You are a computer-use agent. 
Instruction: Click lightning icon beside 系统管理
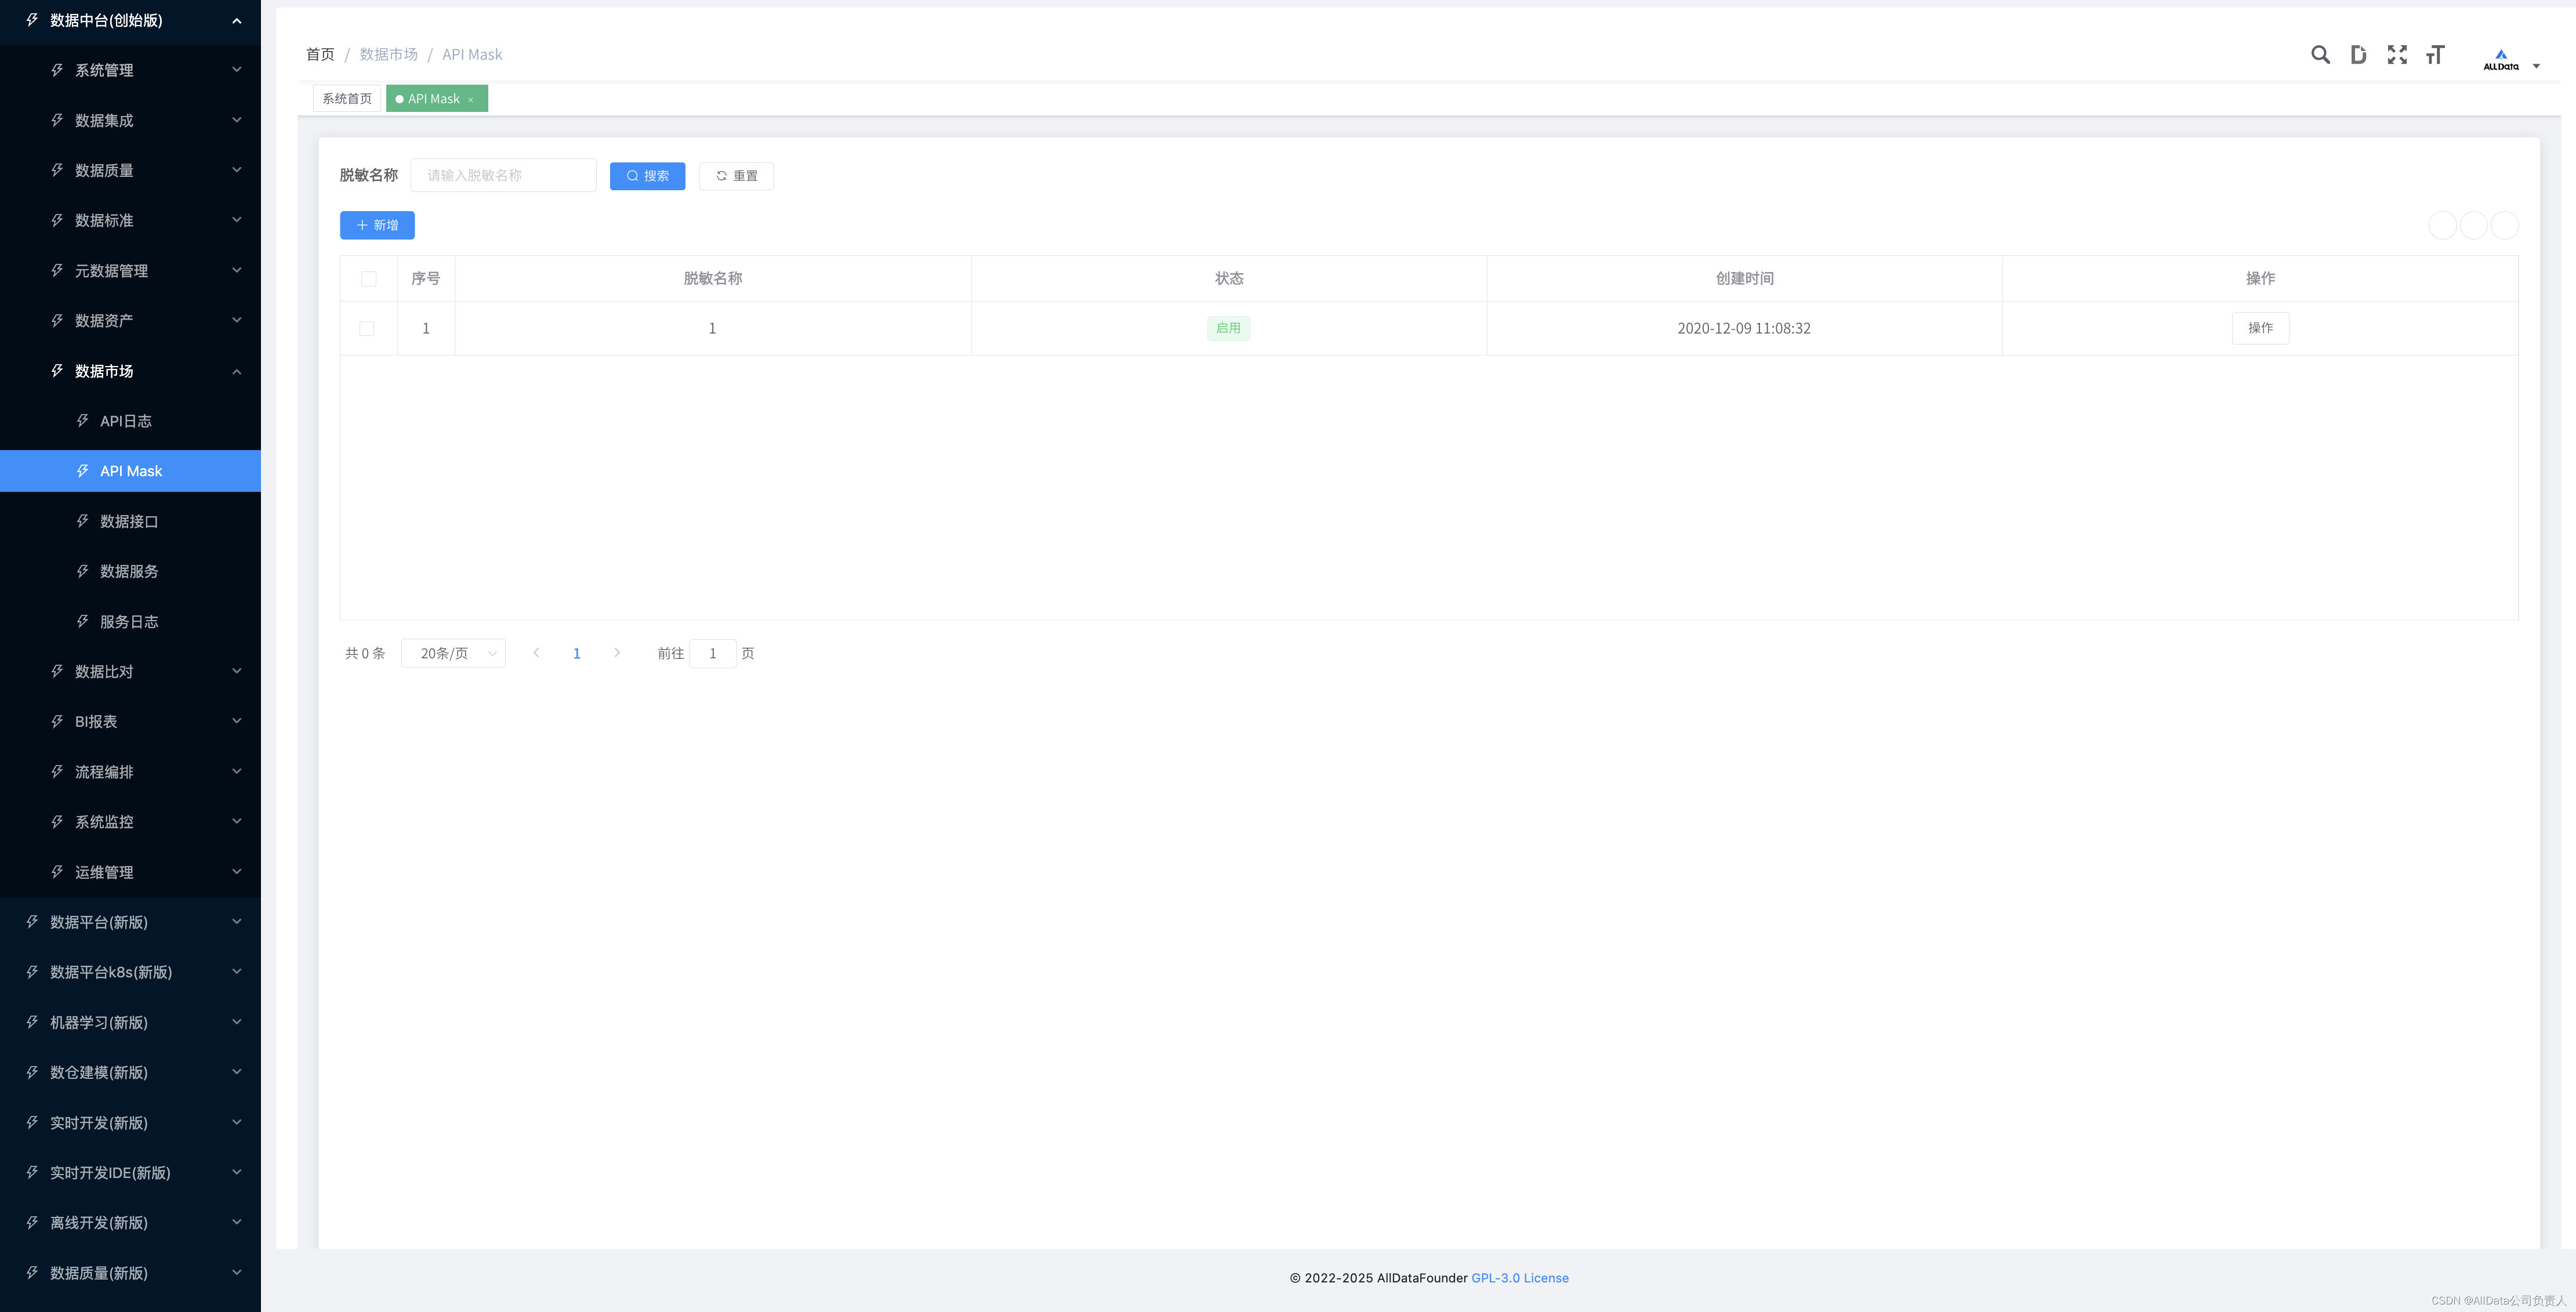point(57,70)
